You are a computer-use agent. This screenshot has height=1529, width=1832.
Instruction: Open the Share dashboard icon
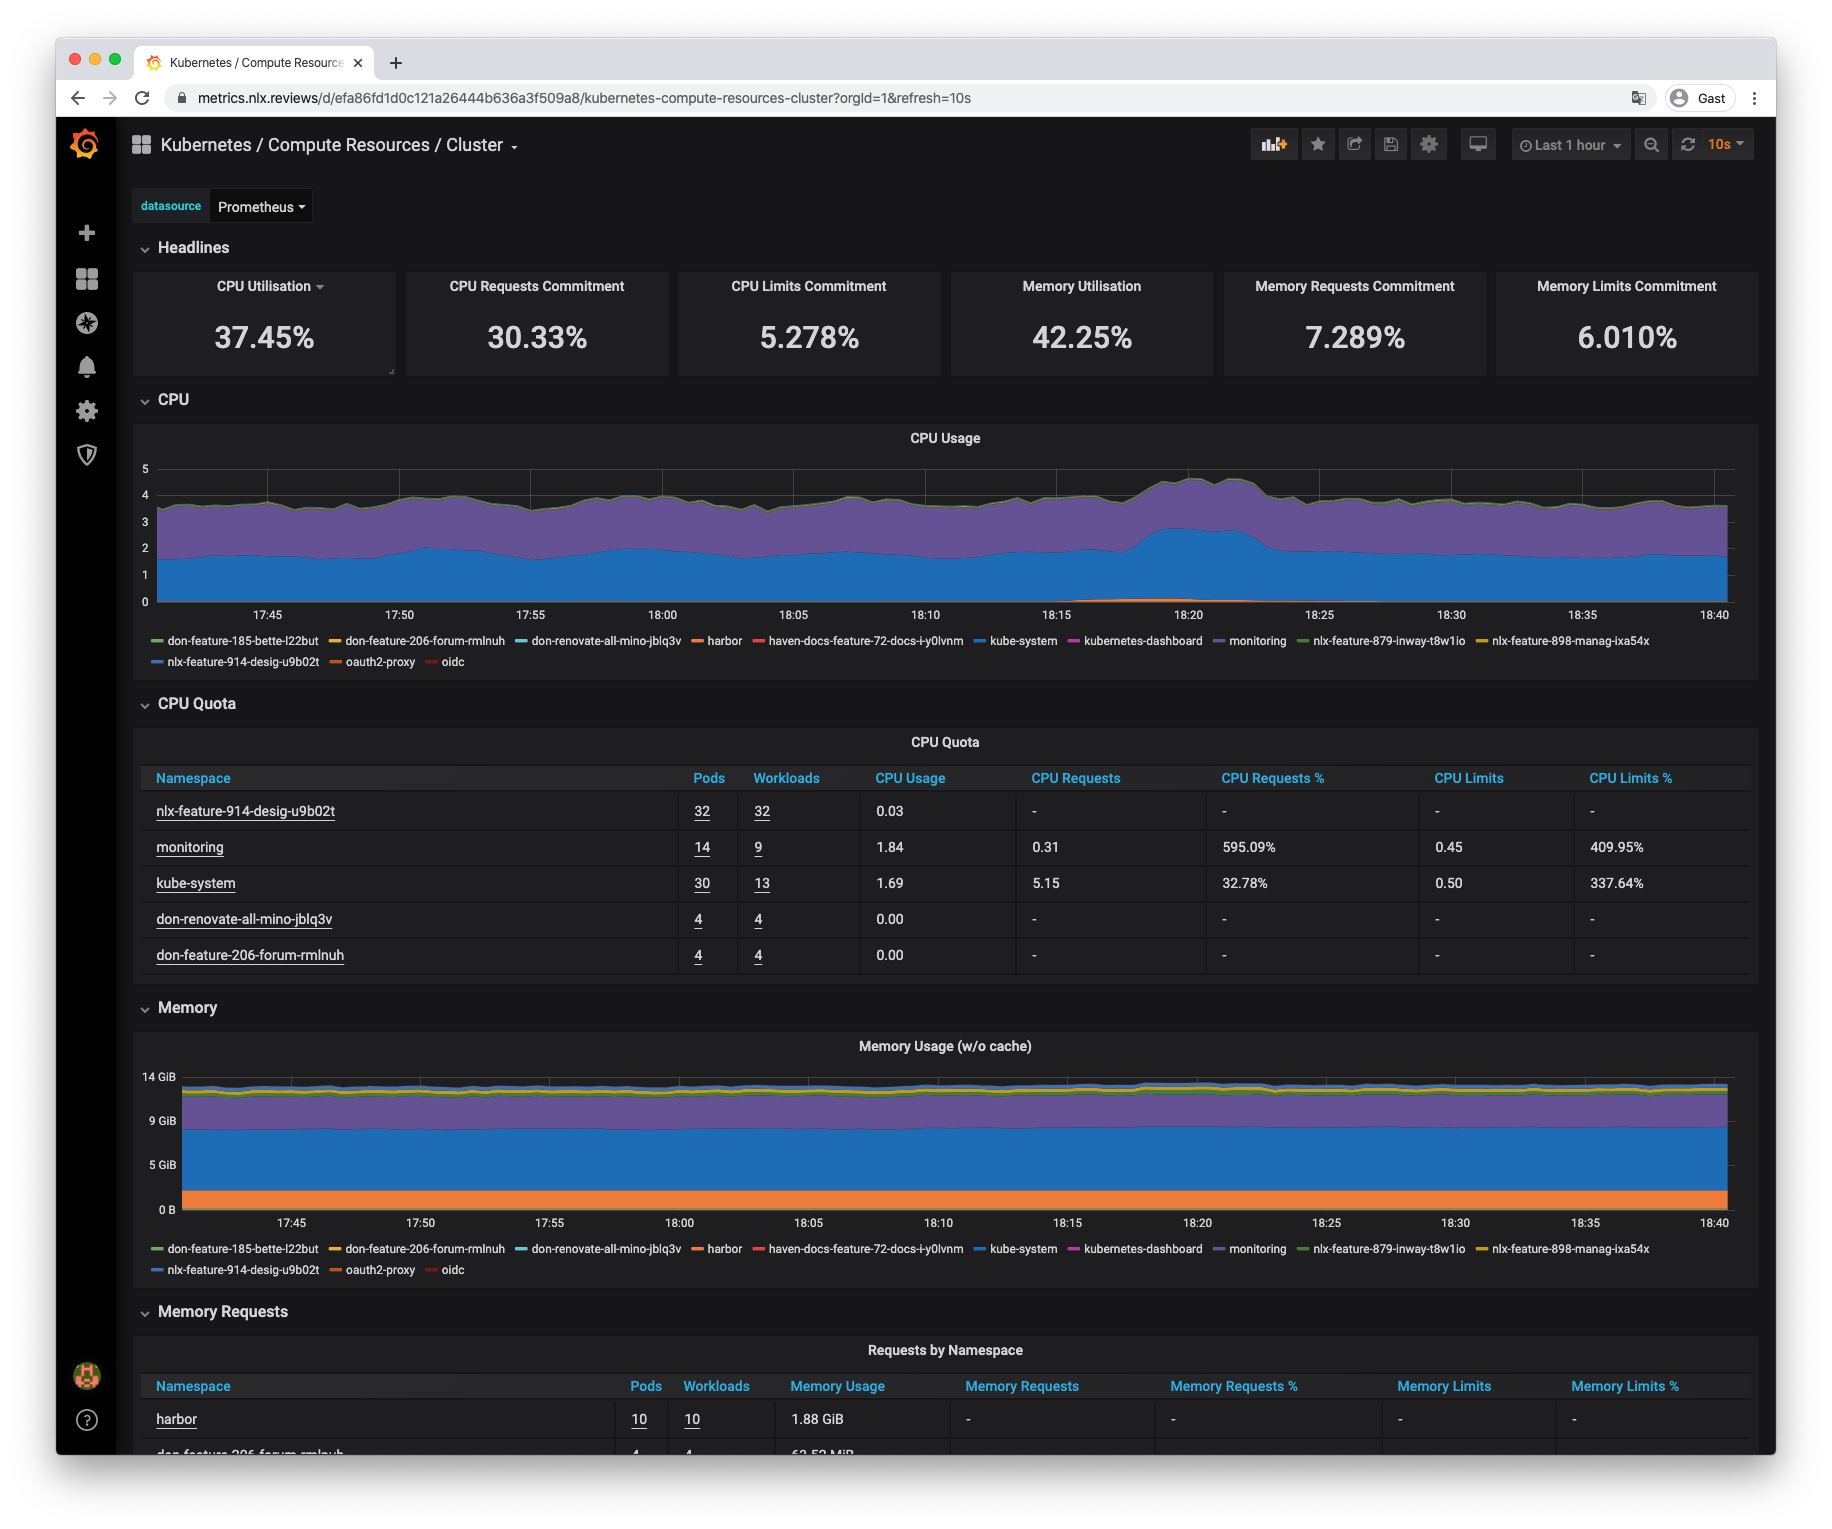[1354, 145]
